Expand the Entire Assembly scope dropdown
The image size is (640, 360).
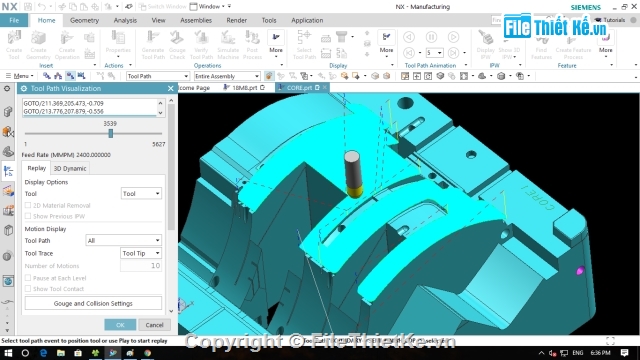227,76
